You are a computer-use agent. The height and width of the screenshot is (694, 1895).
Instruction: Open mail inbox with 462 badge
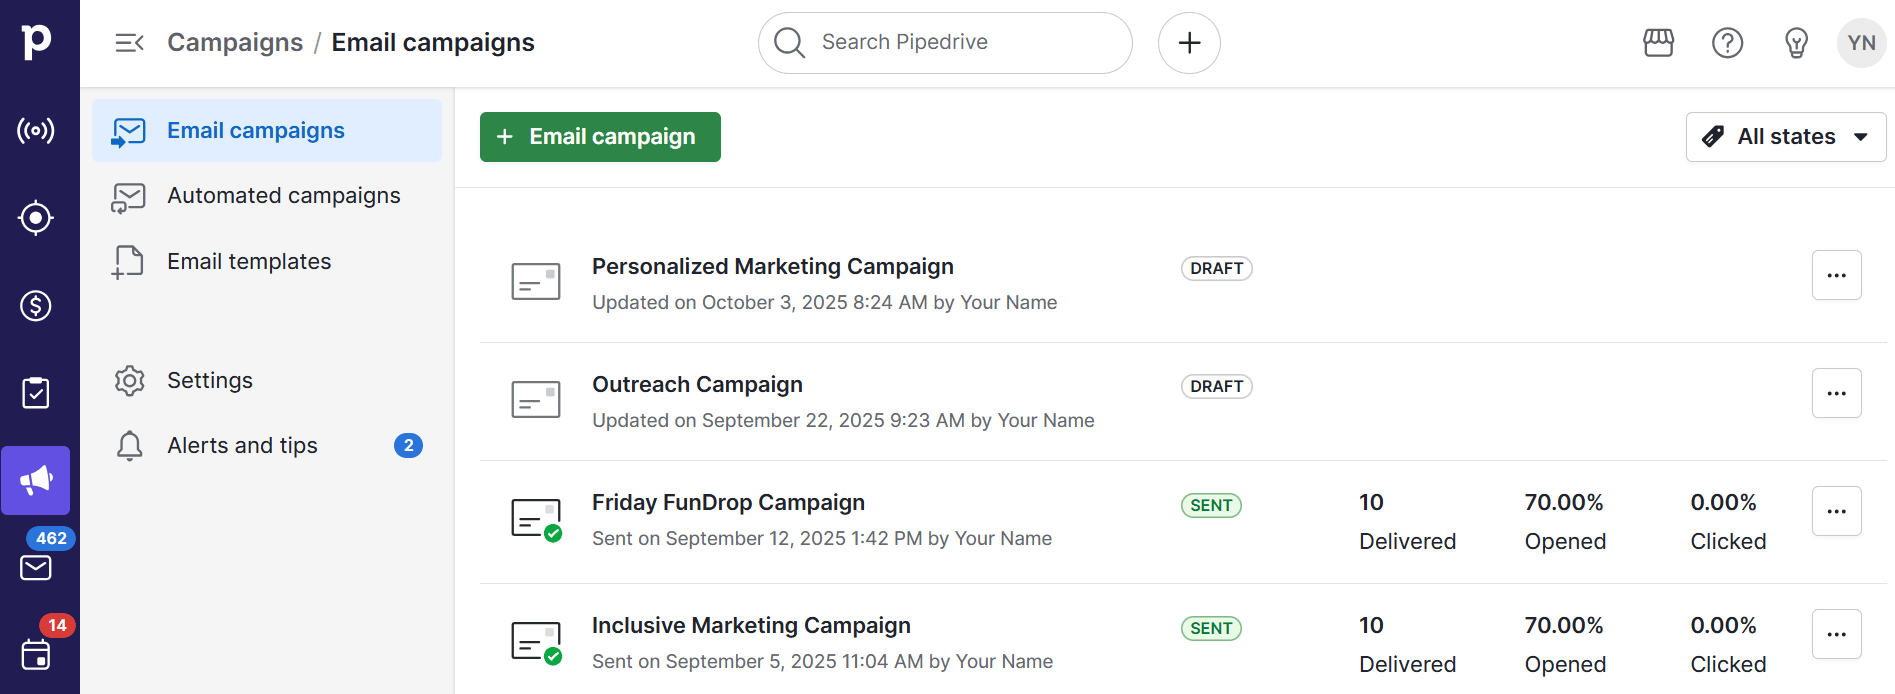[36, 567]
